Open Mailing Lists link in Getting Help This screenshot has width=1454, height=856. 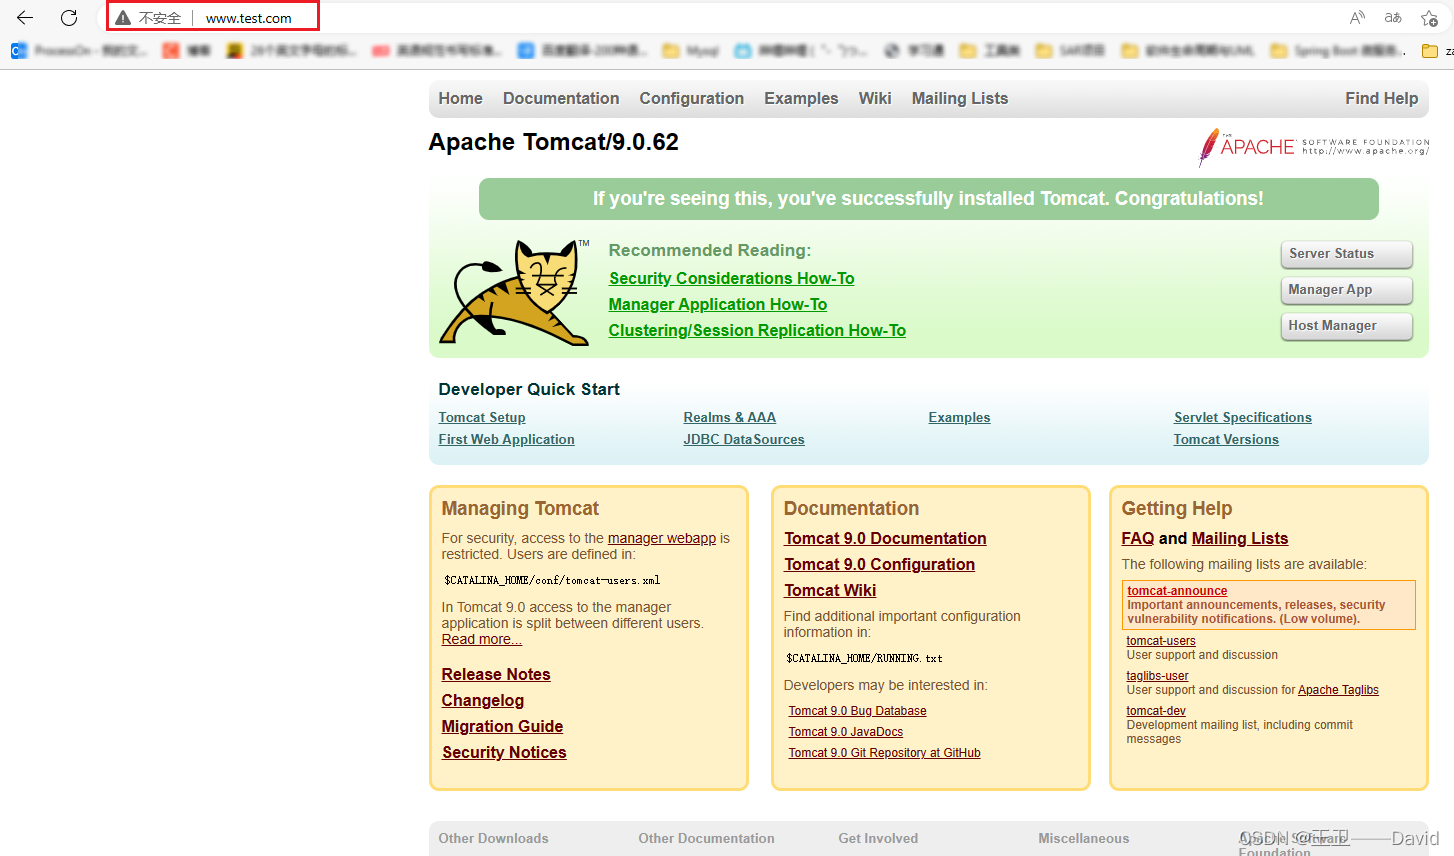pos(1240,538)
